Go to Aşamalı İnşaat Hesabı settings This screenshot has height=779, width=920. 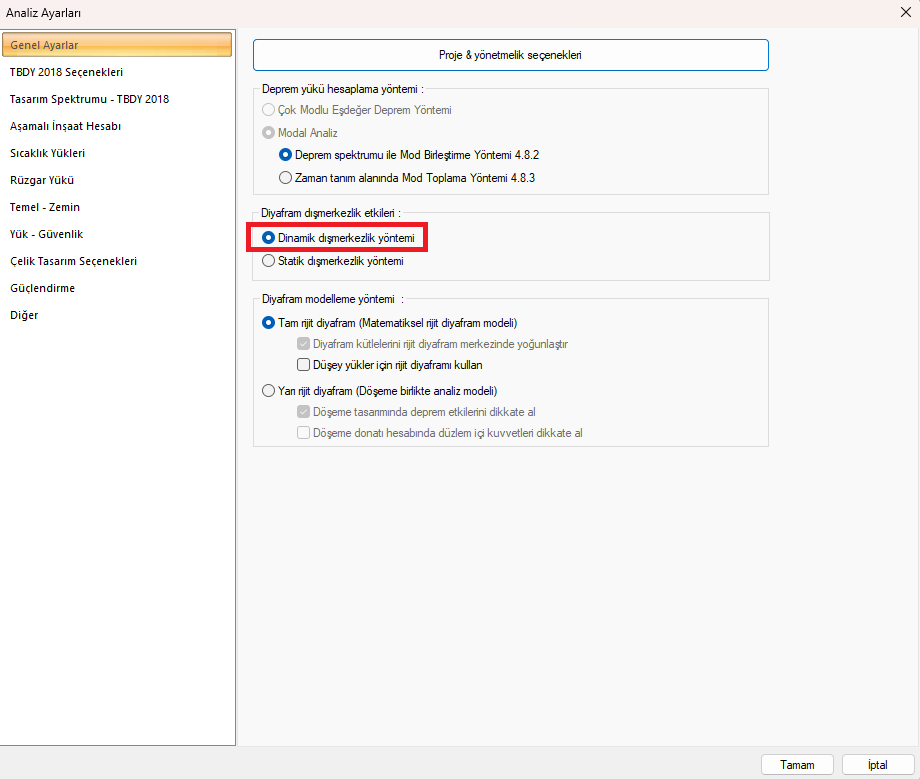pyautogui.click(x=65, y=126)
